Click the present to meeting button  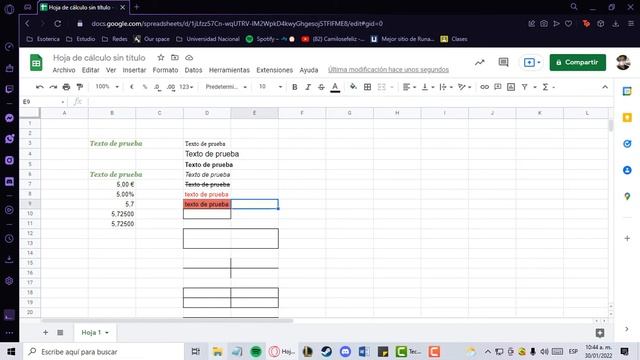[532, 62]
